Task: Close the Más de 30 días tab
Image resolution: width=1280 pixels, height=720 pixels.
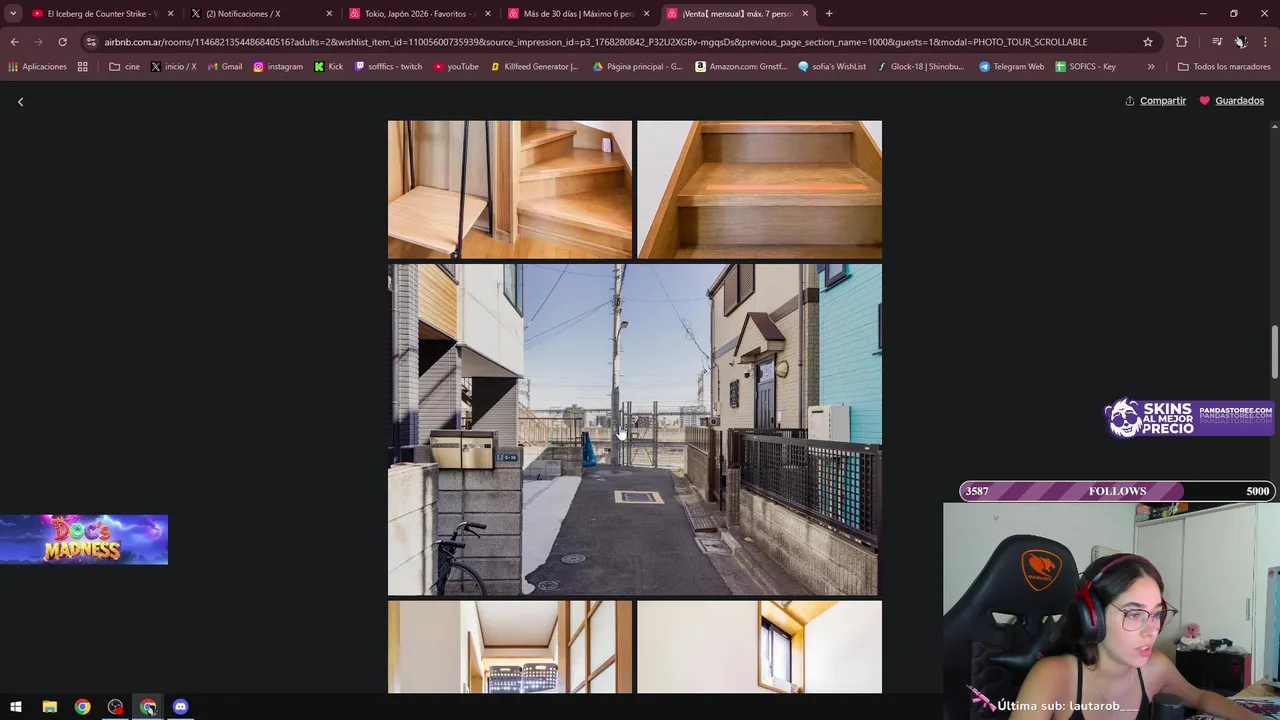Action: tap(646, 14)
